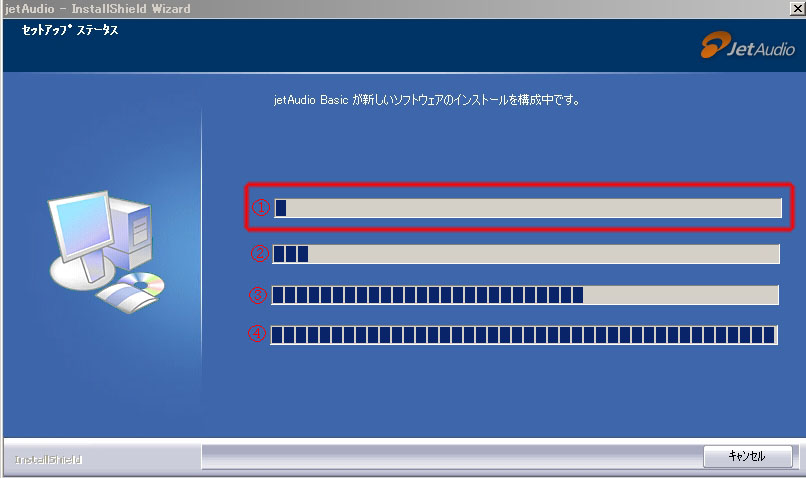Click the 'セットアップ ステータス' heading text
Screen dimensions: 806x478
(x=70, y=30)
